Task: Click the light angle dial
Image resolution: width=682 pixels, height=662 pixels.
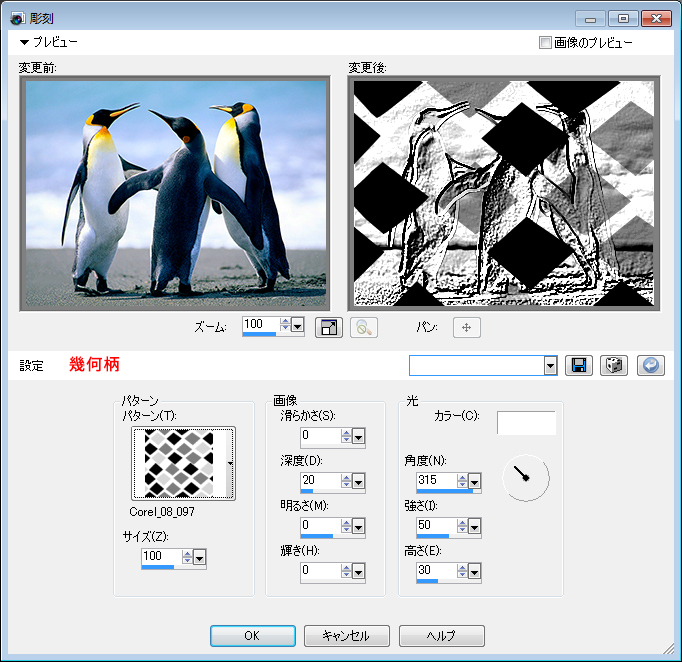Action: 525,478
